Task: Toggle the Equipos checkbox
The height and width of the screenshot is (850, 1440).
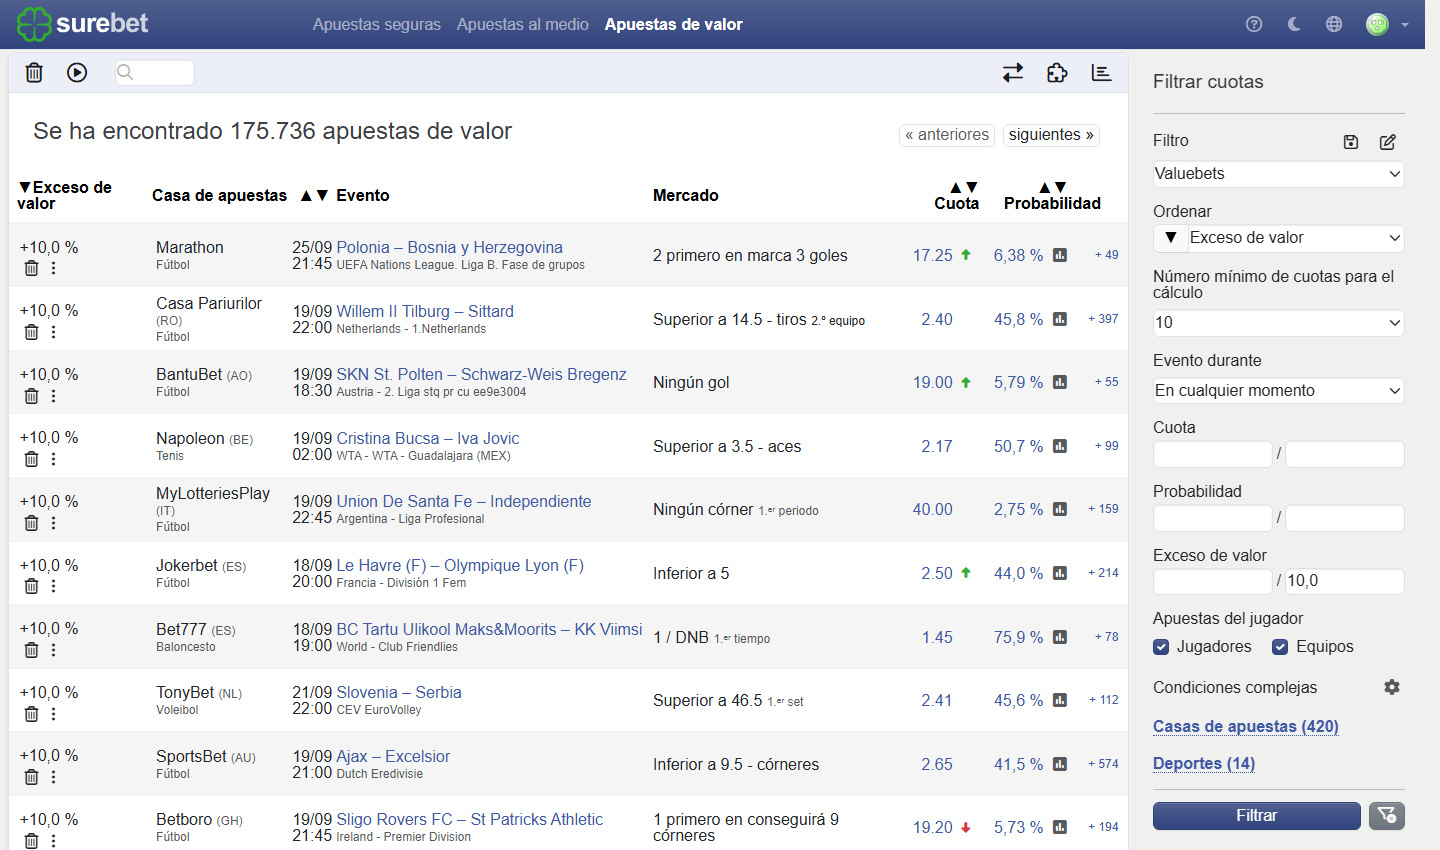Action: (x=1280, y=647)
